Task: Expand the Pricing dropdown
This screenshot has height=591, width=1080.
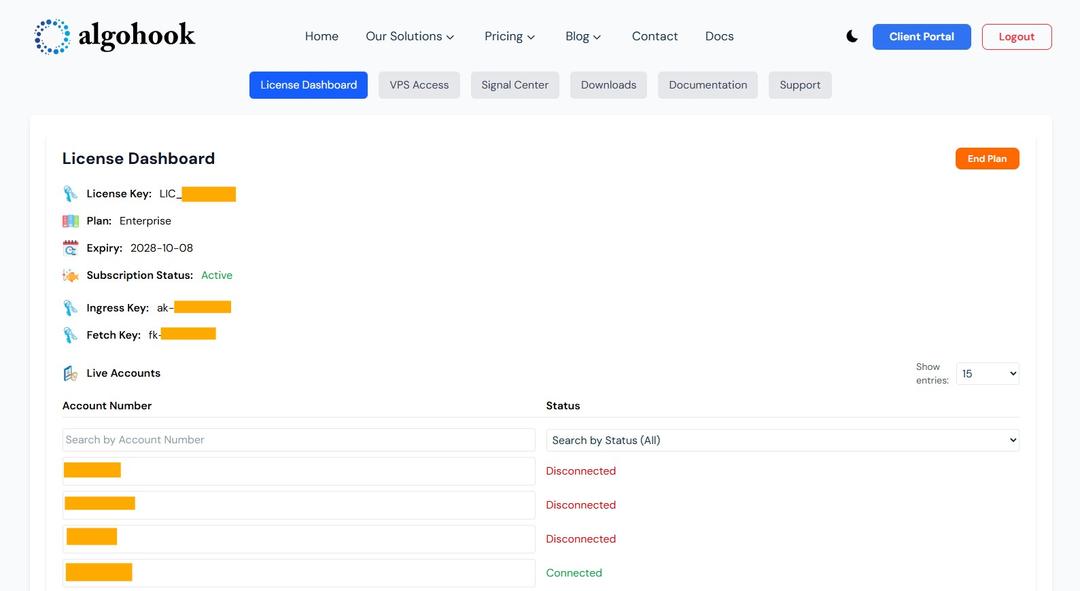Action: [510, 36]
